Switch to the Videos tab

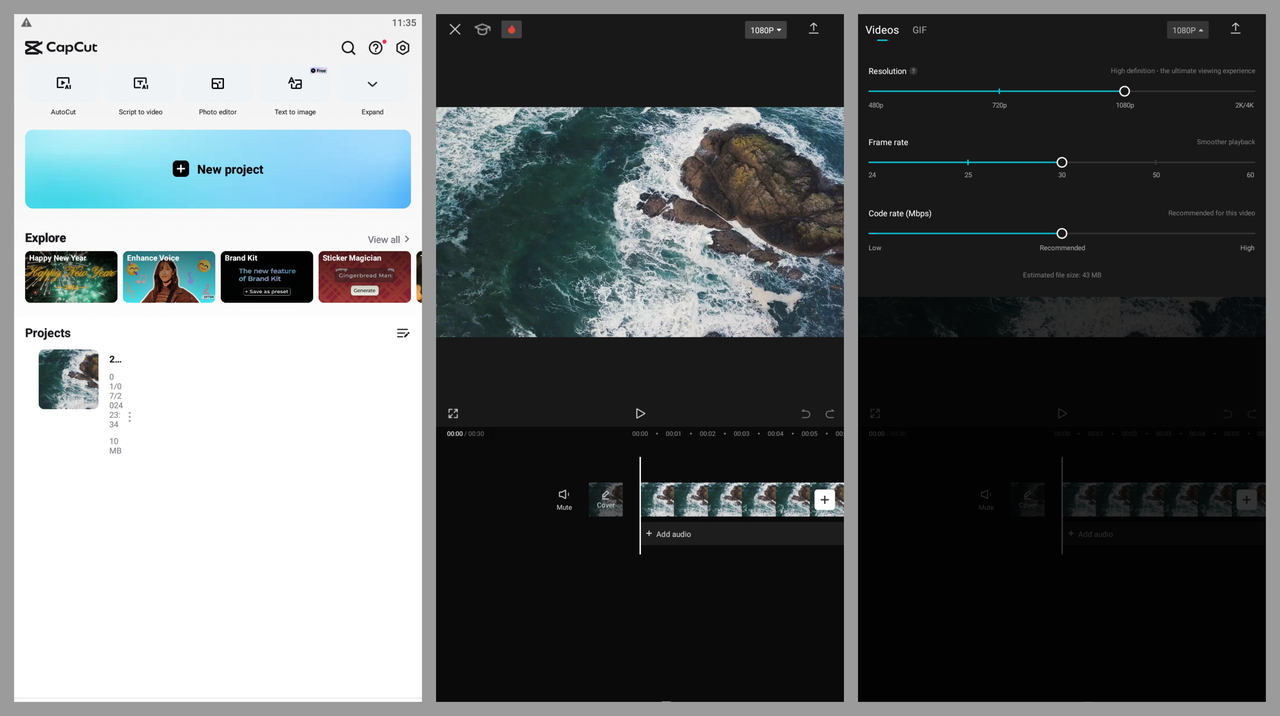(882, 30)
